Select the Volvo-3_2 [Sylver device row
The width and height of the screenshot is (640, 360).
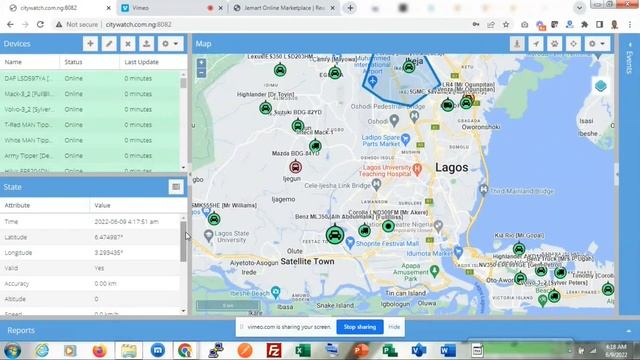89,109
